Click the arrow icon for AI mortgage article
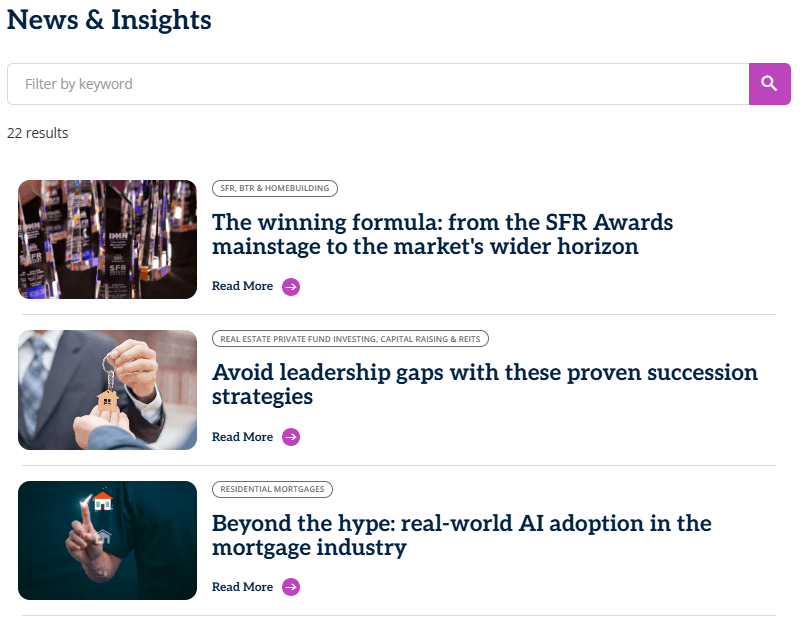The width and height of the screenshot is (805, 620). click(291, 587)
